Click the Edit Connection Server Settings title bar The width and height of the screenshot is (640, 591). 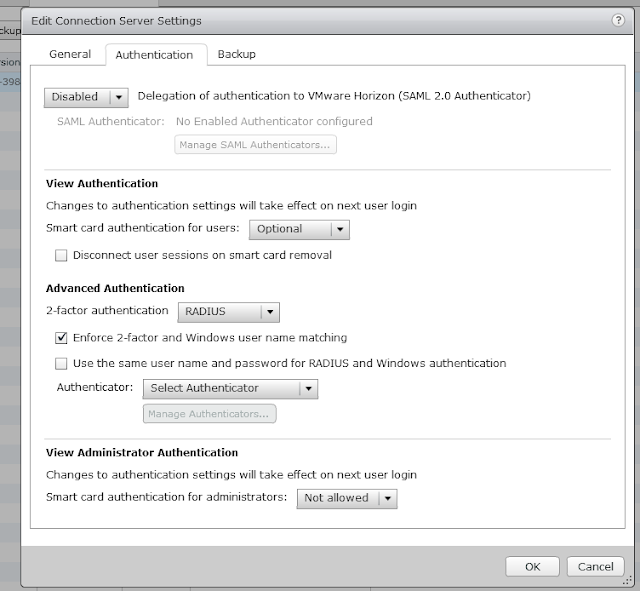[300, 19]
